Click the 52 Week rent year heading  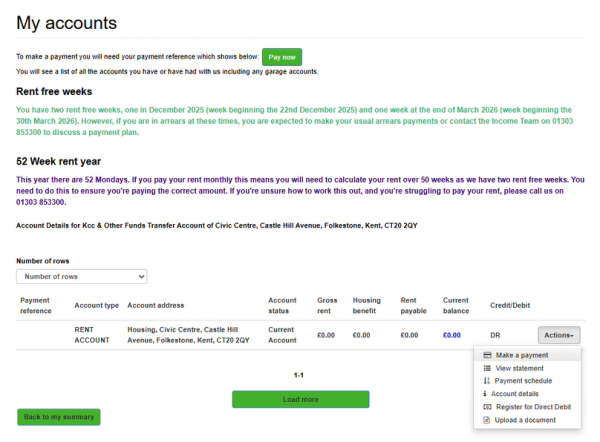(59, 161)
